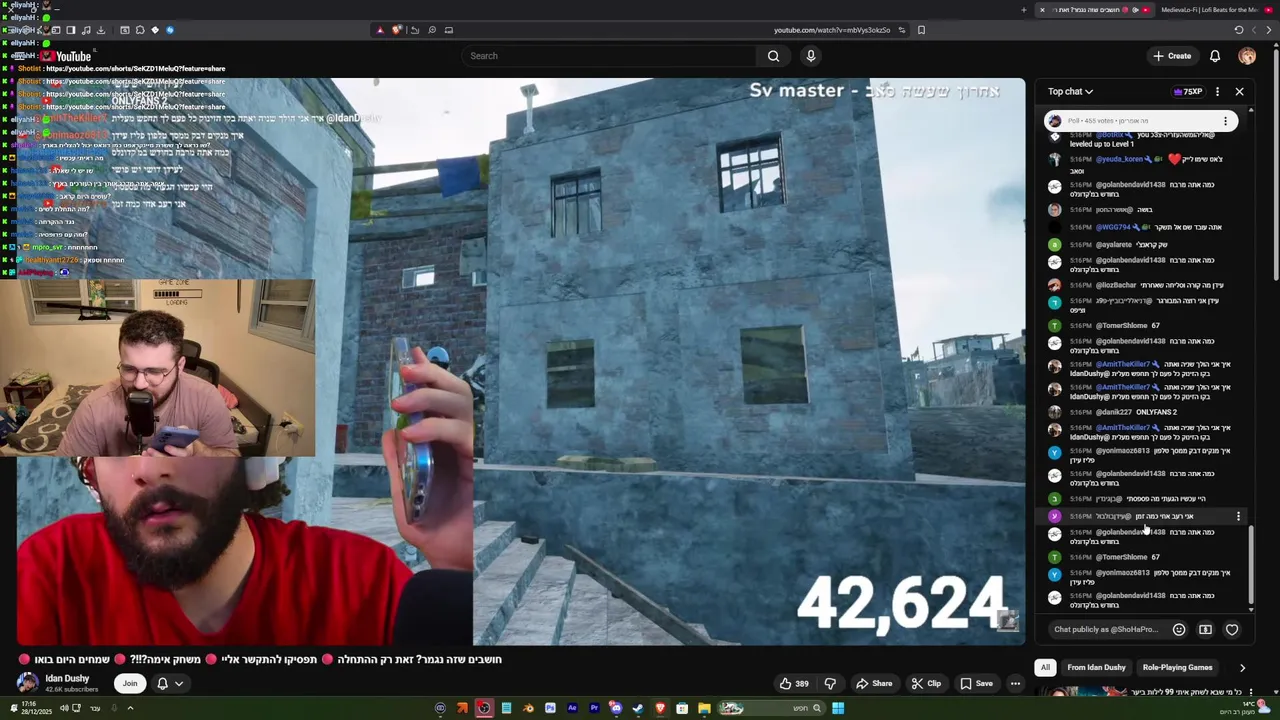Click the youtube.com address bar URL
The width and height of the screenshot is (1280, 720).
pyautogui.click(x=832, y=30)
